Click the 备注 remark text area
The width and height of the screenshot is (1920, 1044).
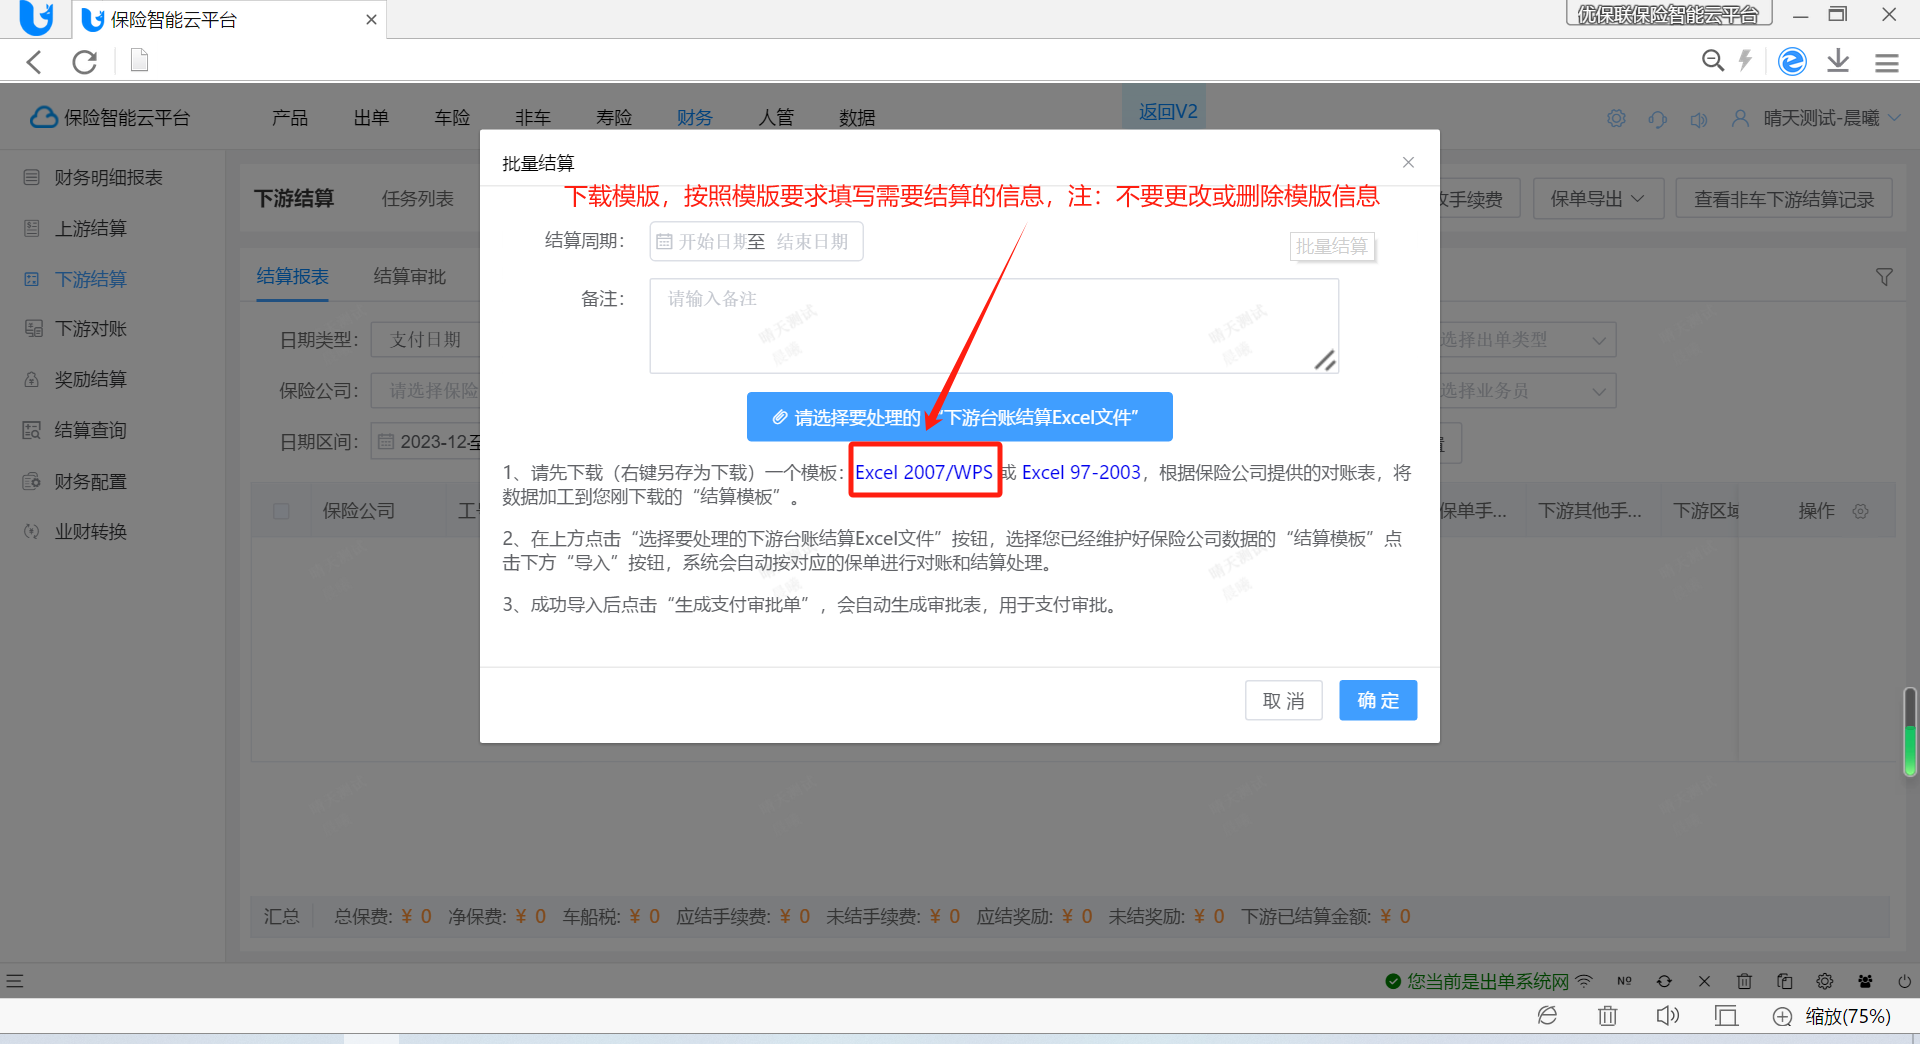point(994,326)
